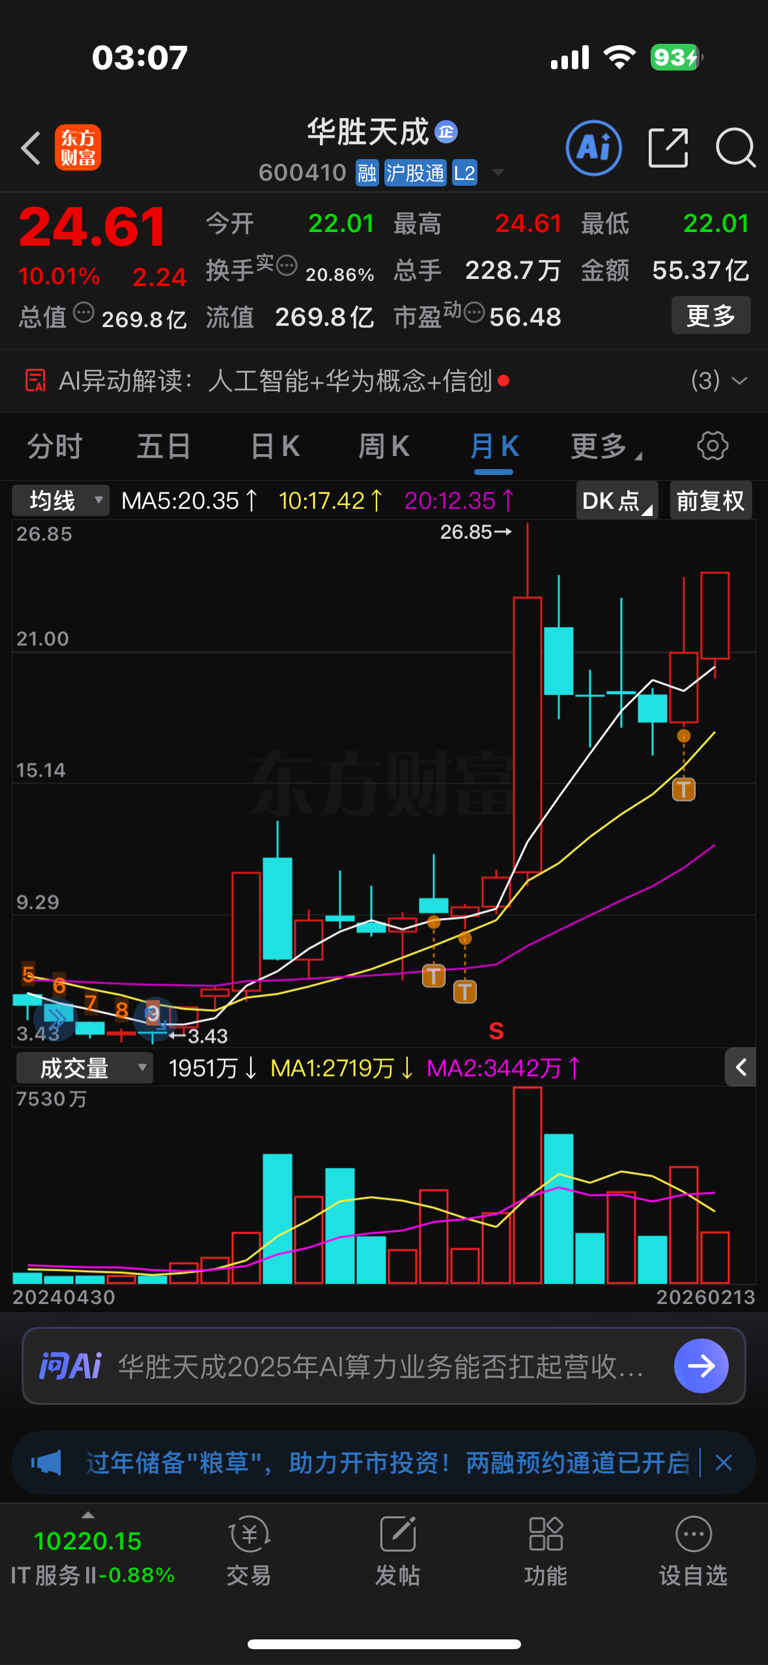Tap the L2 badge
This screenshot has width=769, height=1665.
tap(464, 173)
